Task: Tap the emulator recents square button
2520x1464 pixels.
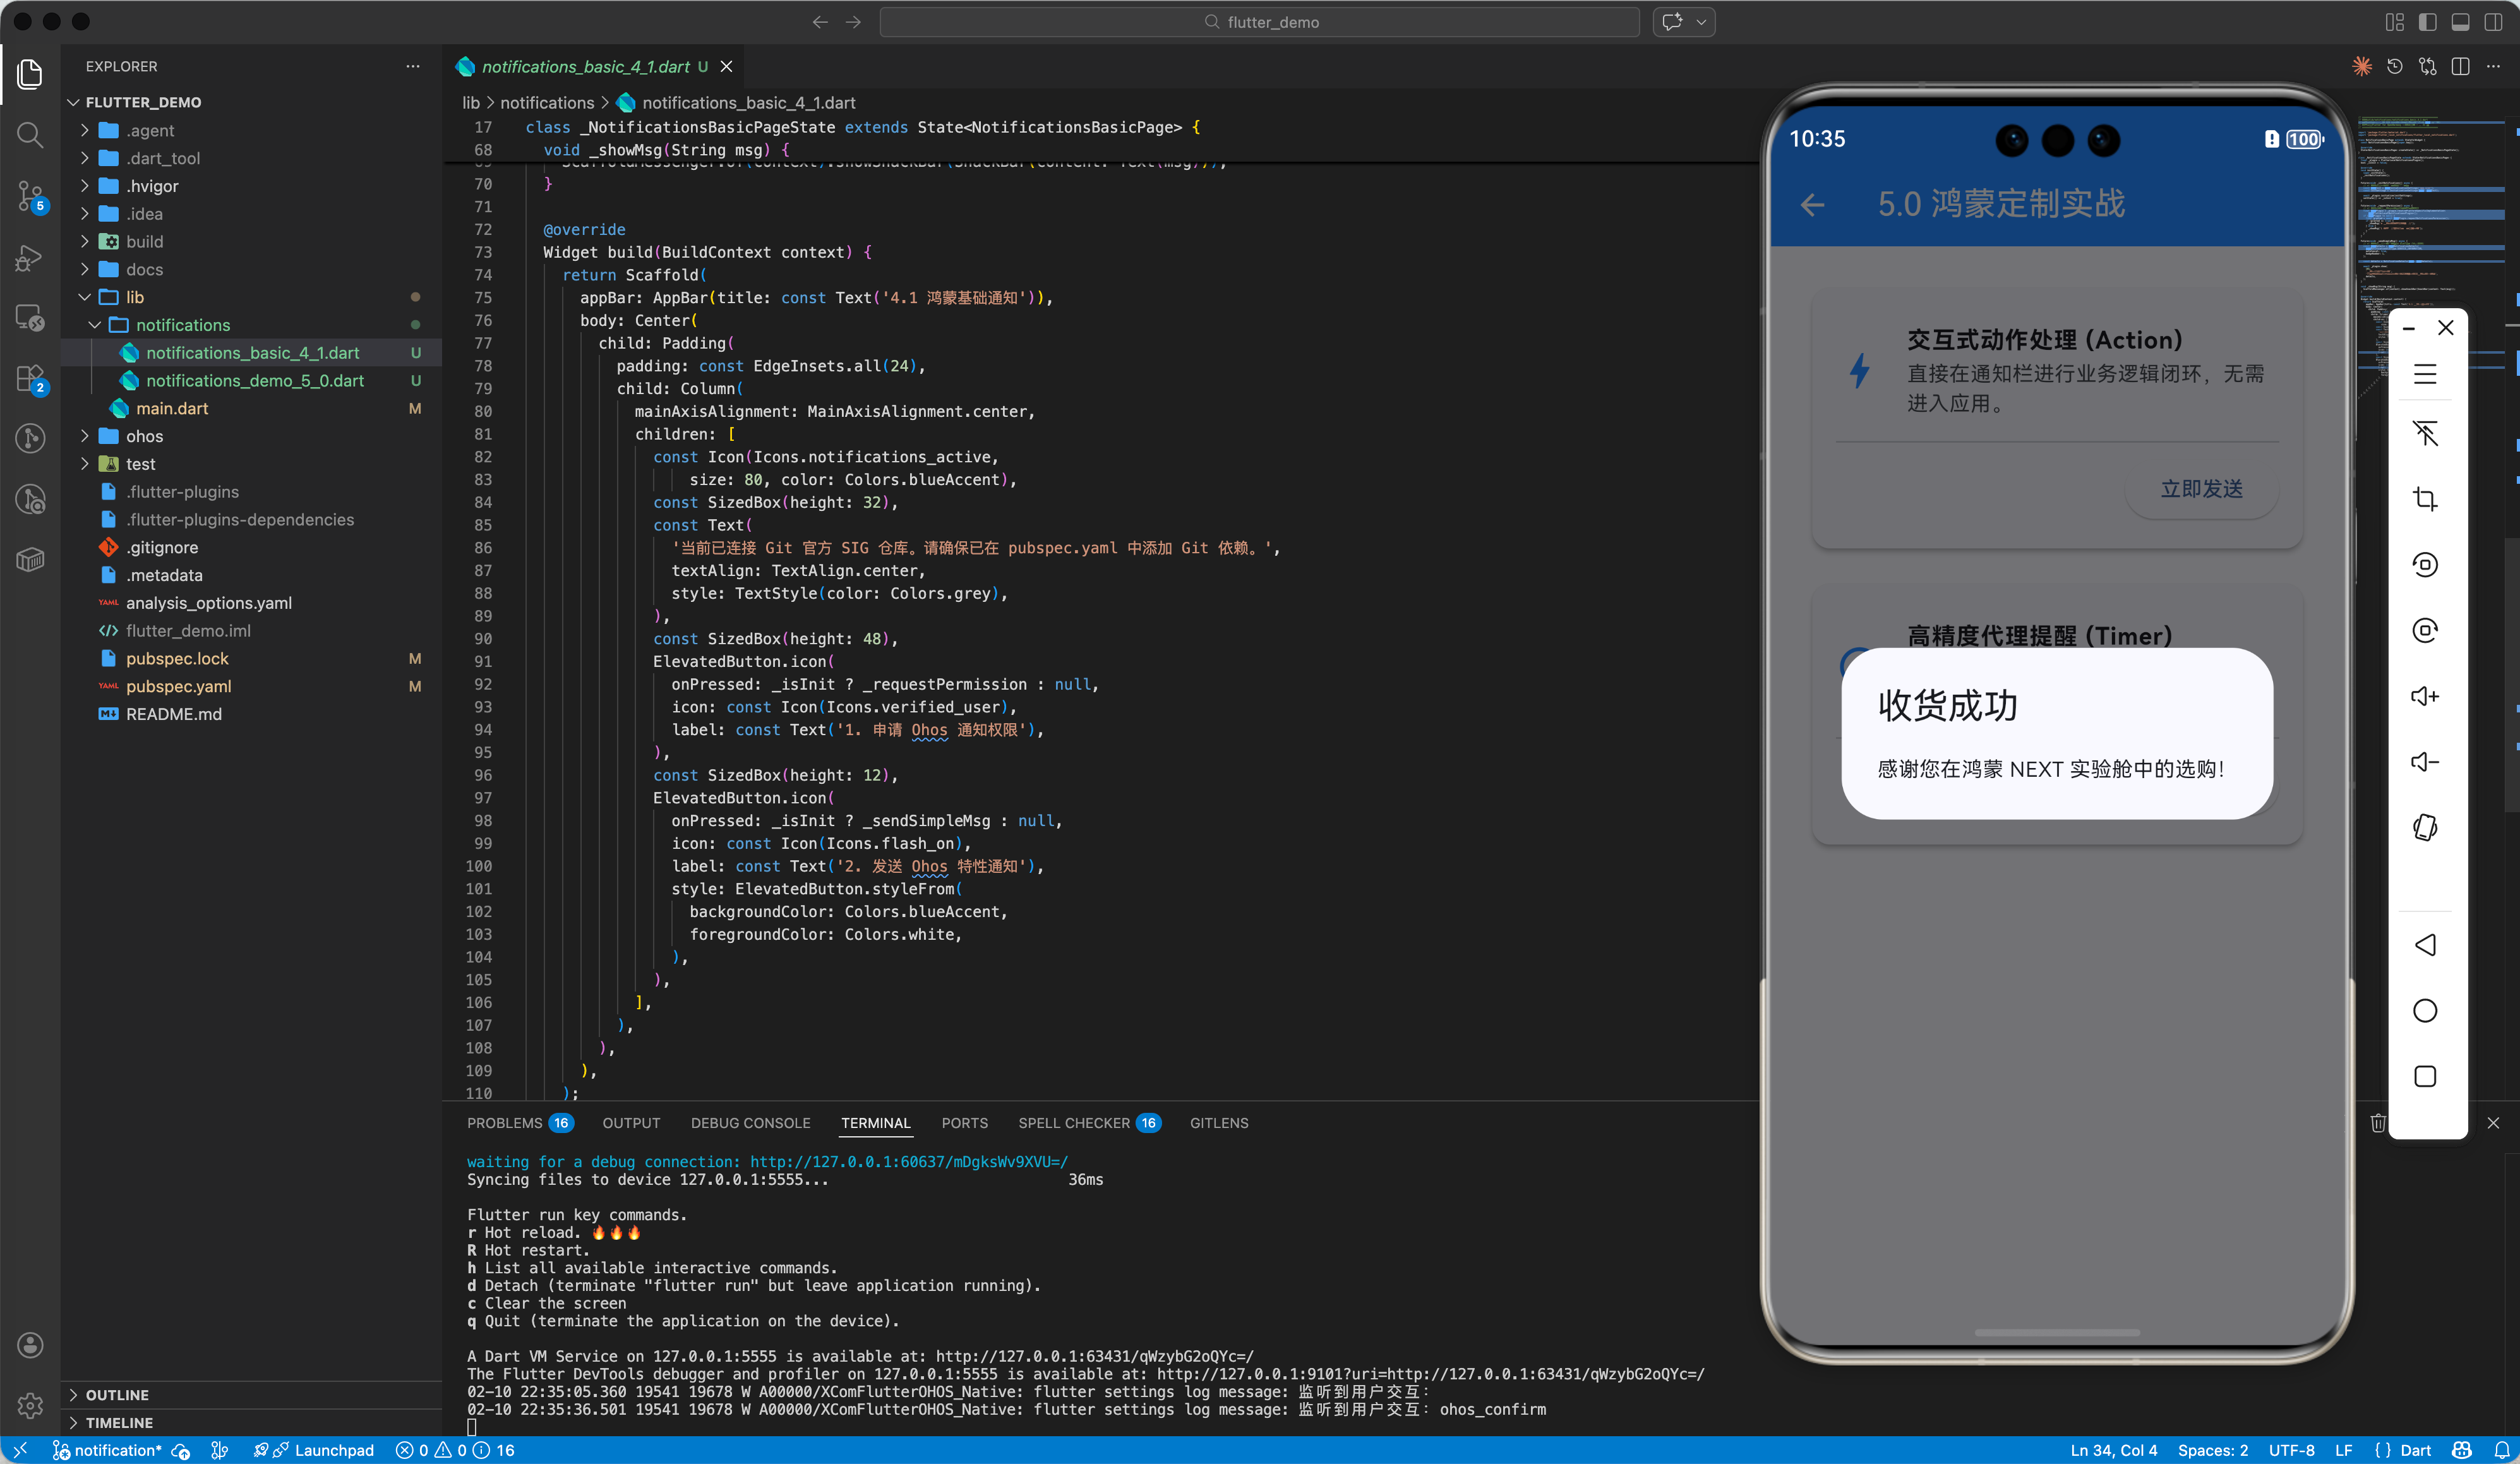Action: pyautogui.click(x=2425, y=1076)
